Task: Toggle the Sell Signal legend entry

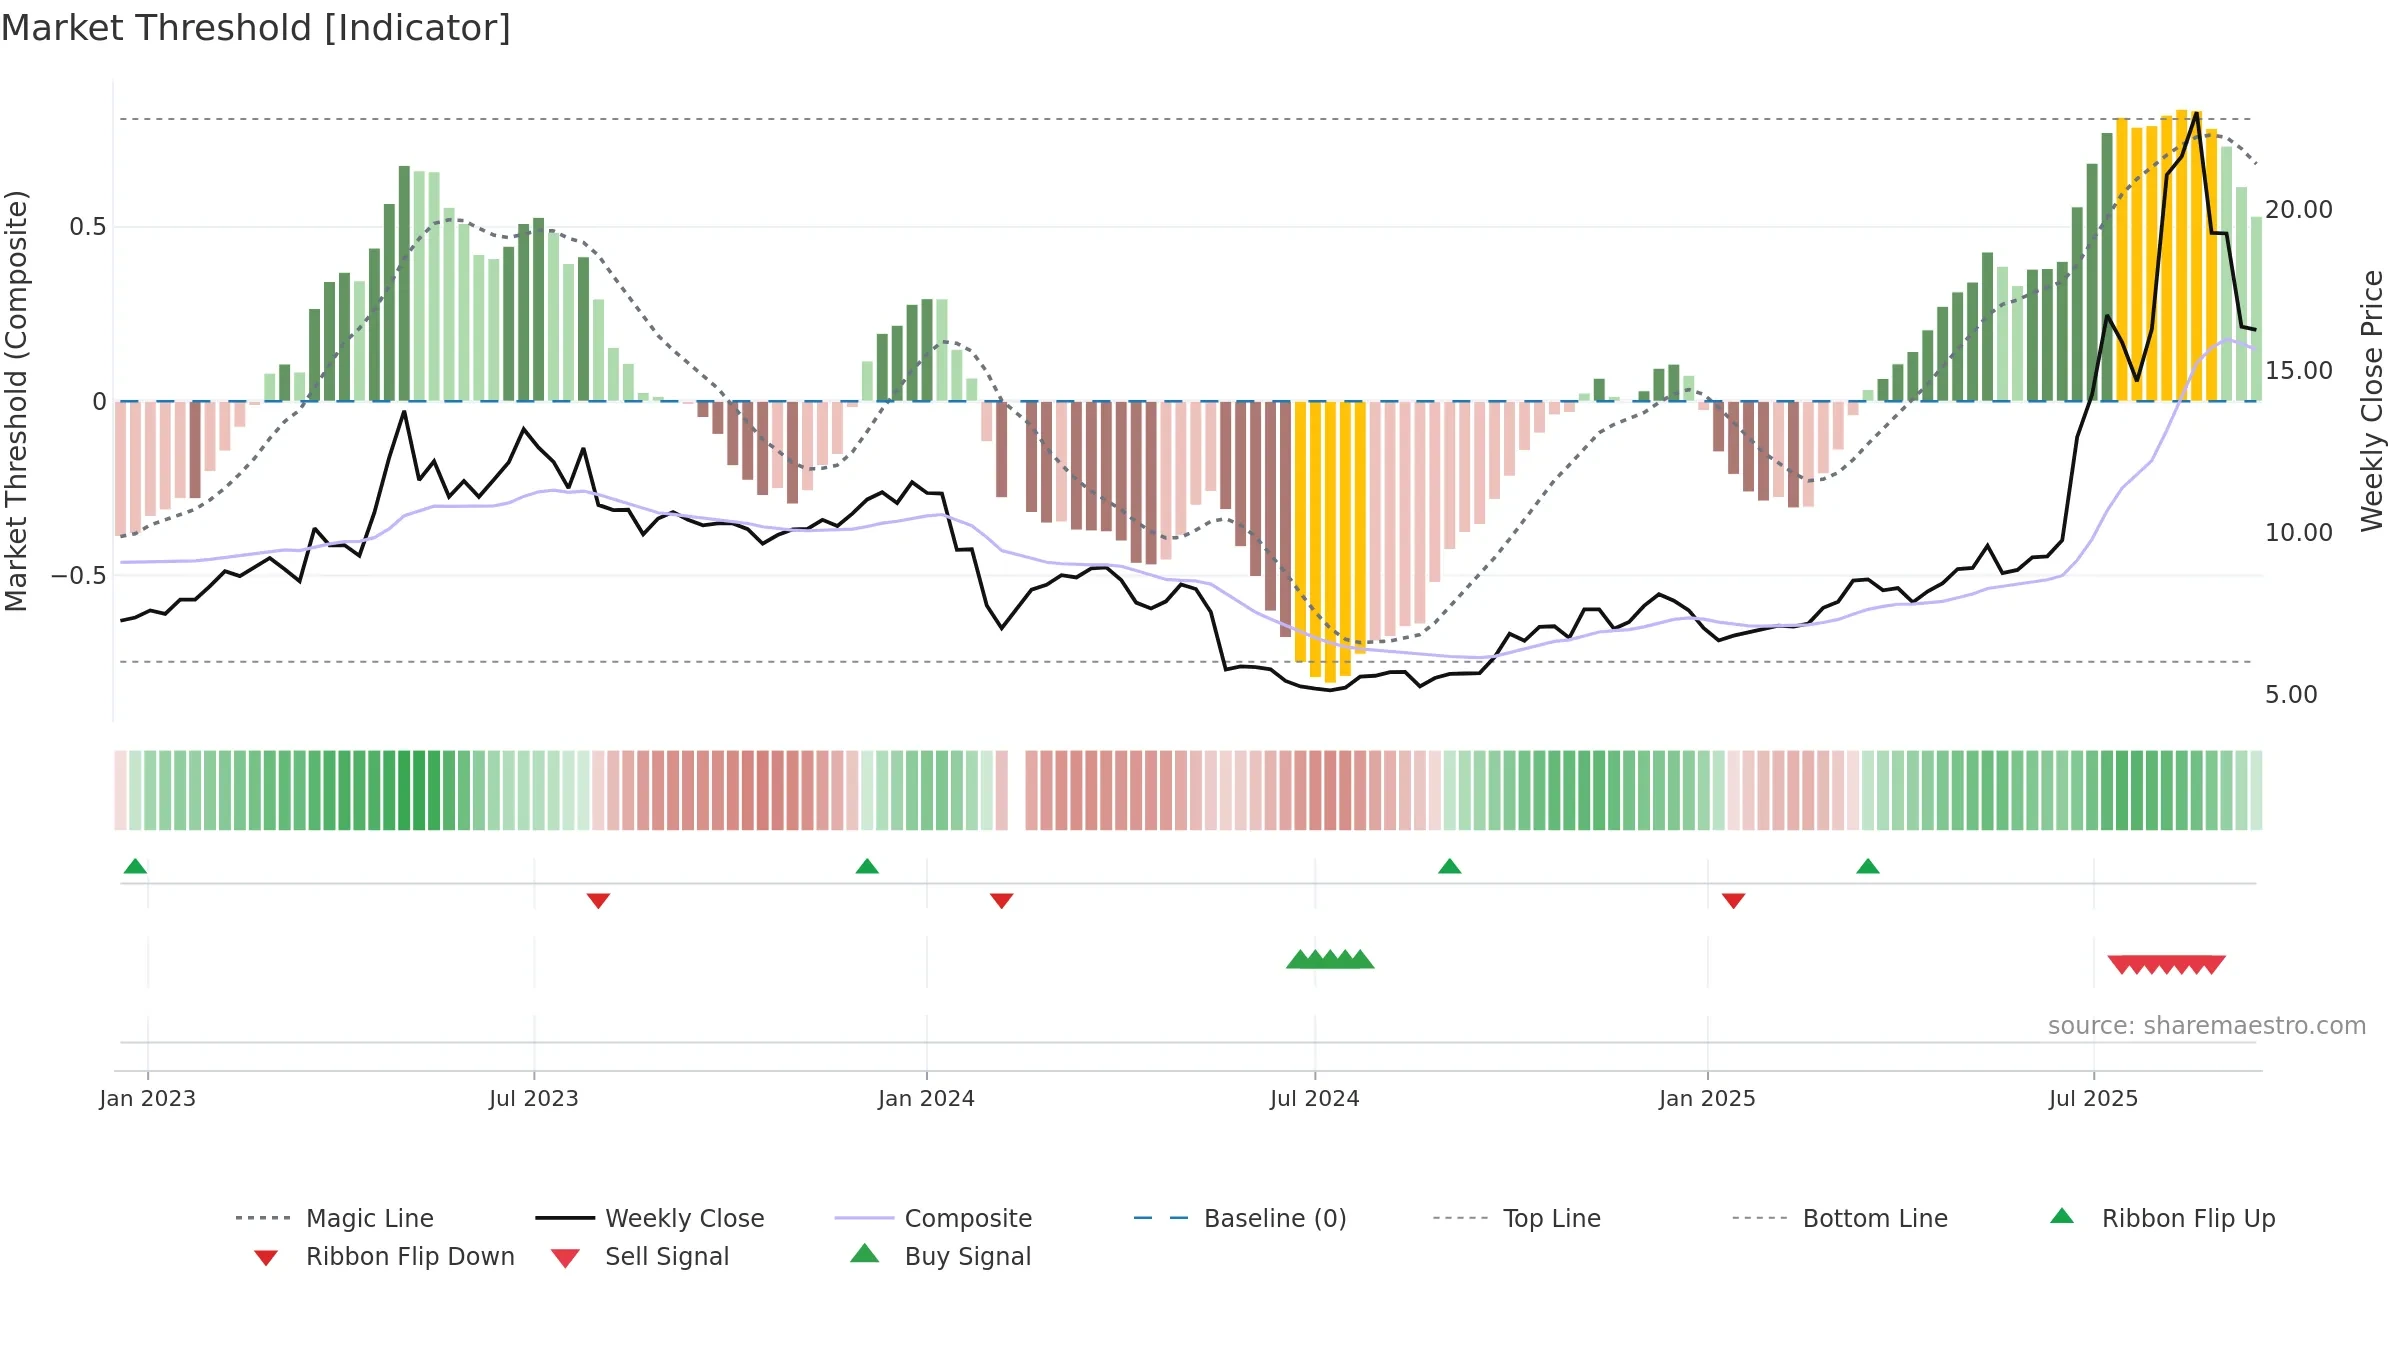Action: click(640, 1256)
